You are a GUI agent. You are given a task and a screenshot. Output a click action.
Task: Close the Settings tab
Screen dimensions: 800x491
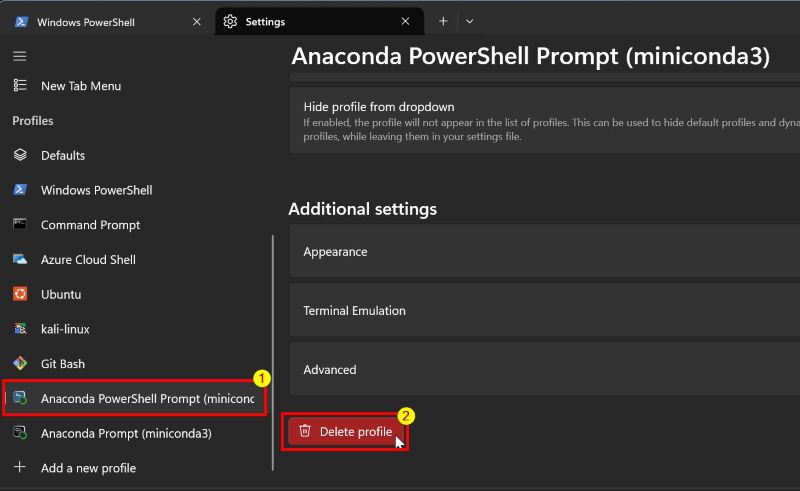405,22
